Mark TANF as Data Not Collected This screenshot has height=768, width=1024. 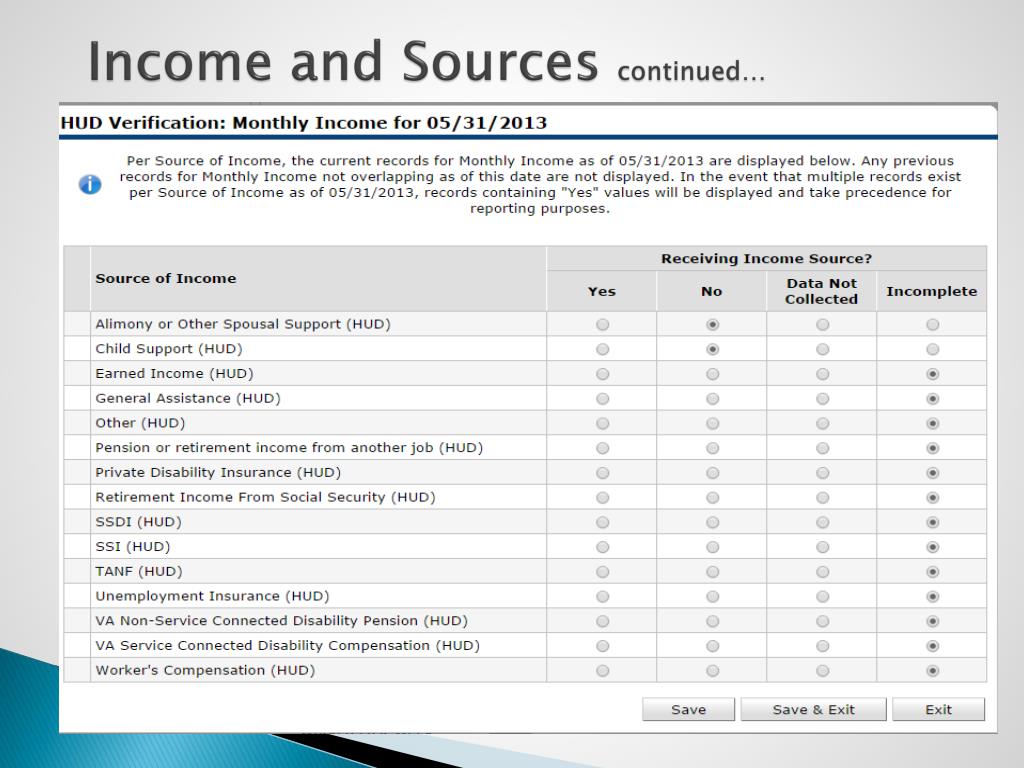pyautogui.click(x=822, y=572)
